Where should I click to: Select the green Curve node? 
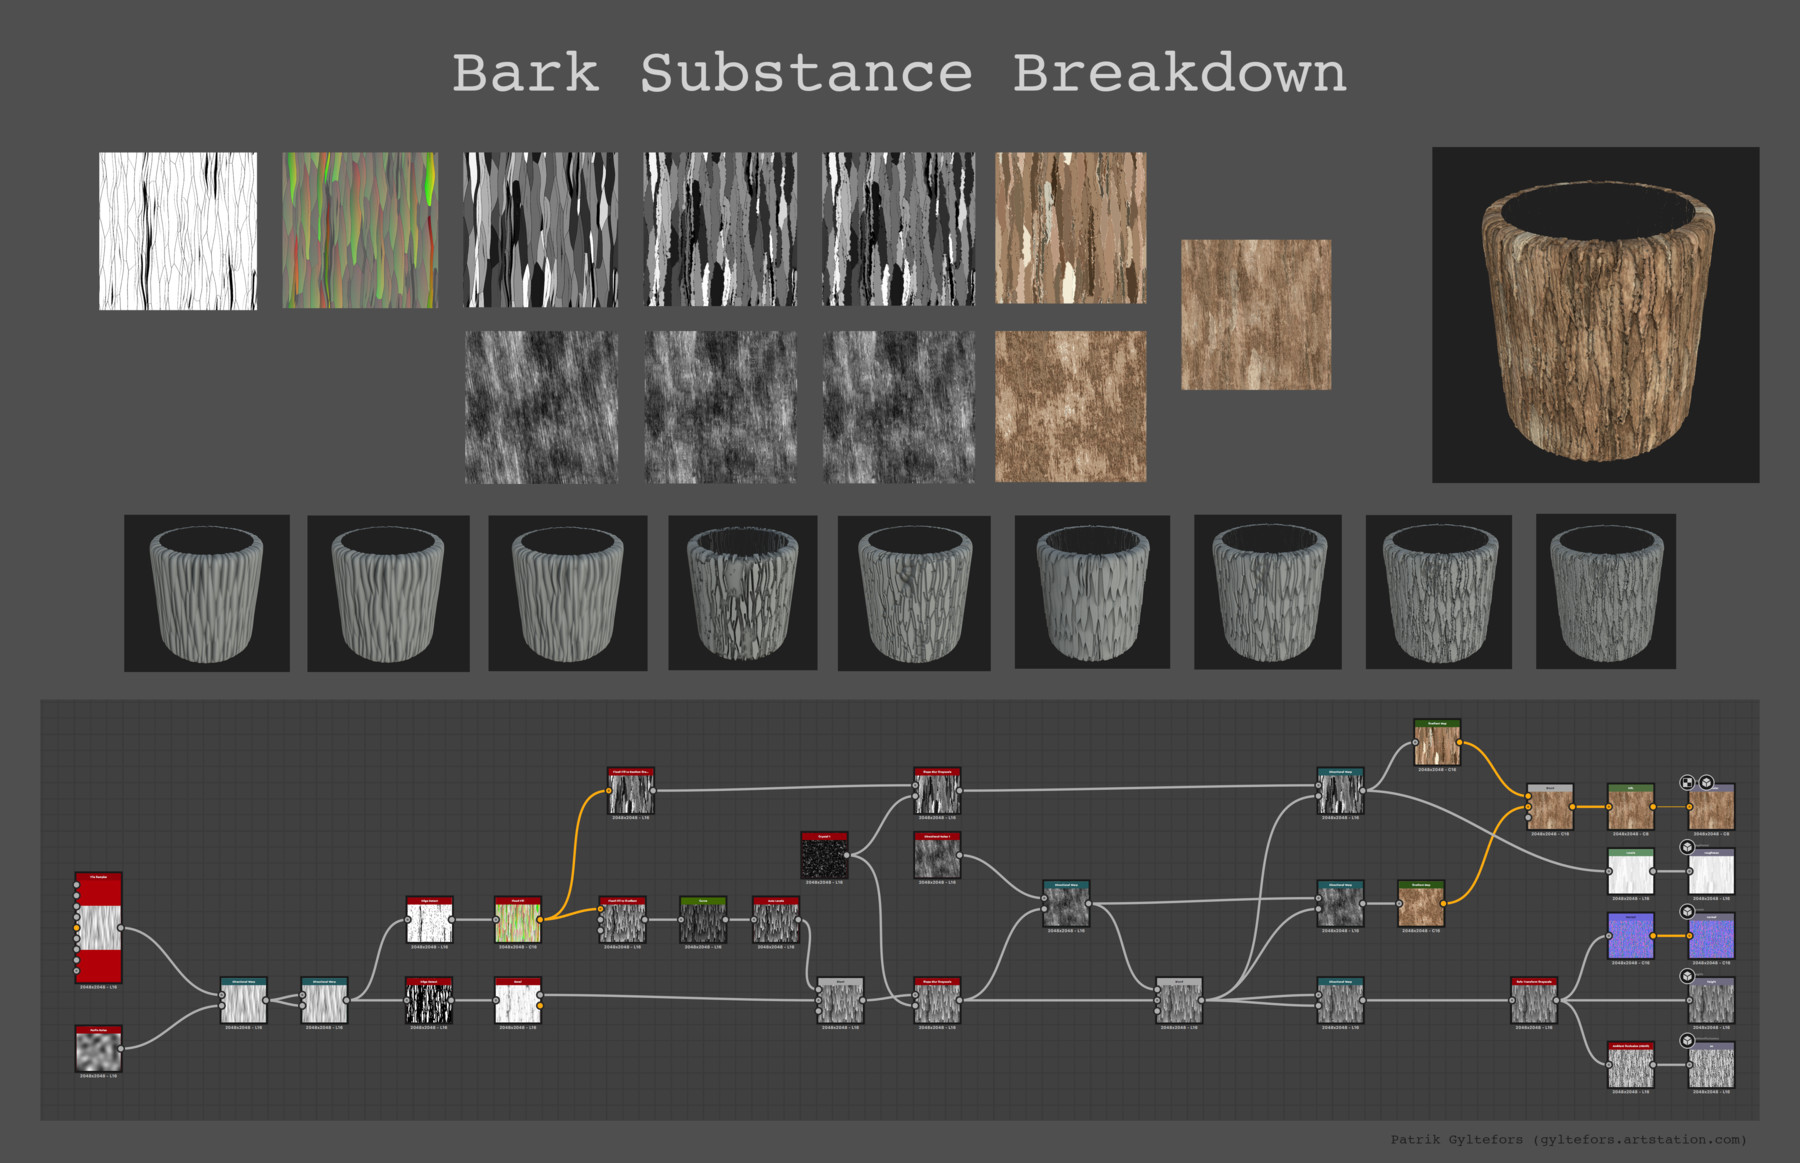703,920
